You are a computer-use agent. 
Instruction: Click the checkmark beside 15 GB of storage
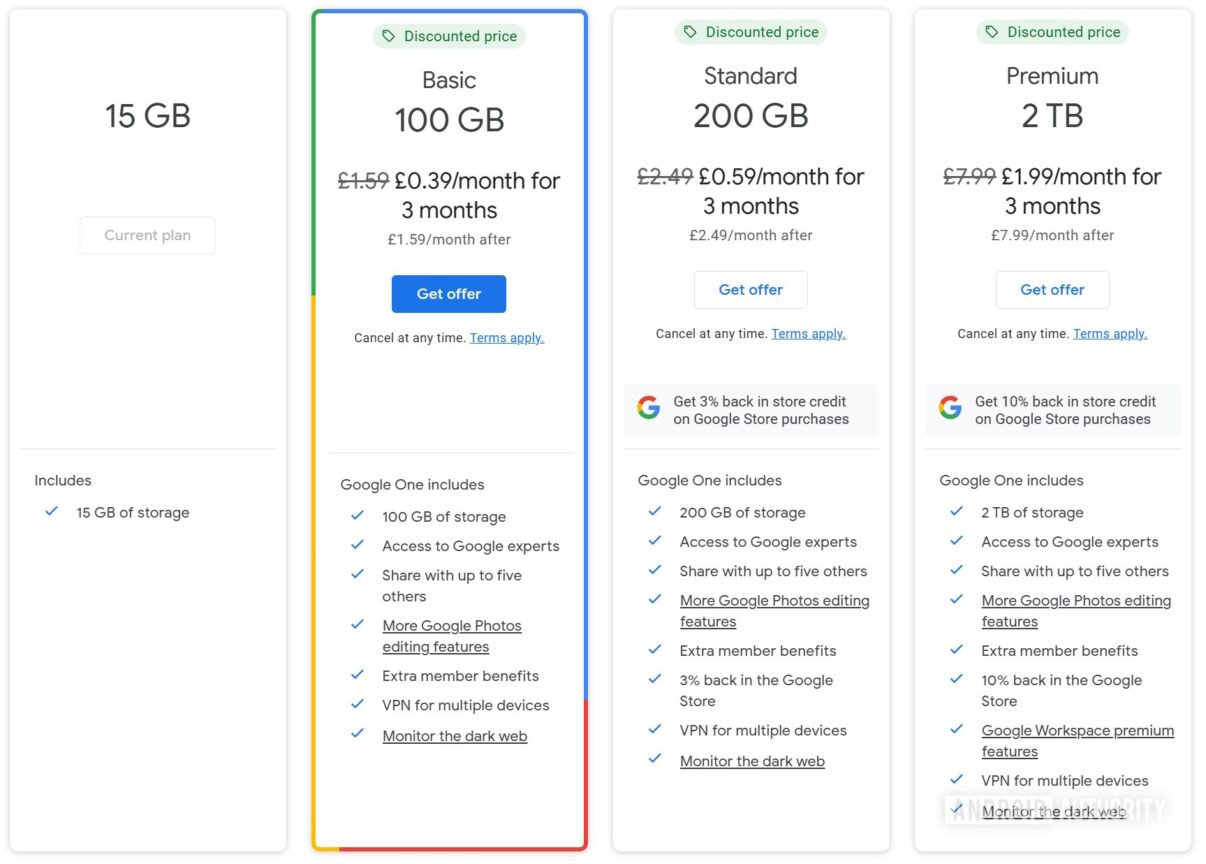[51, 512]
